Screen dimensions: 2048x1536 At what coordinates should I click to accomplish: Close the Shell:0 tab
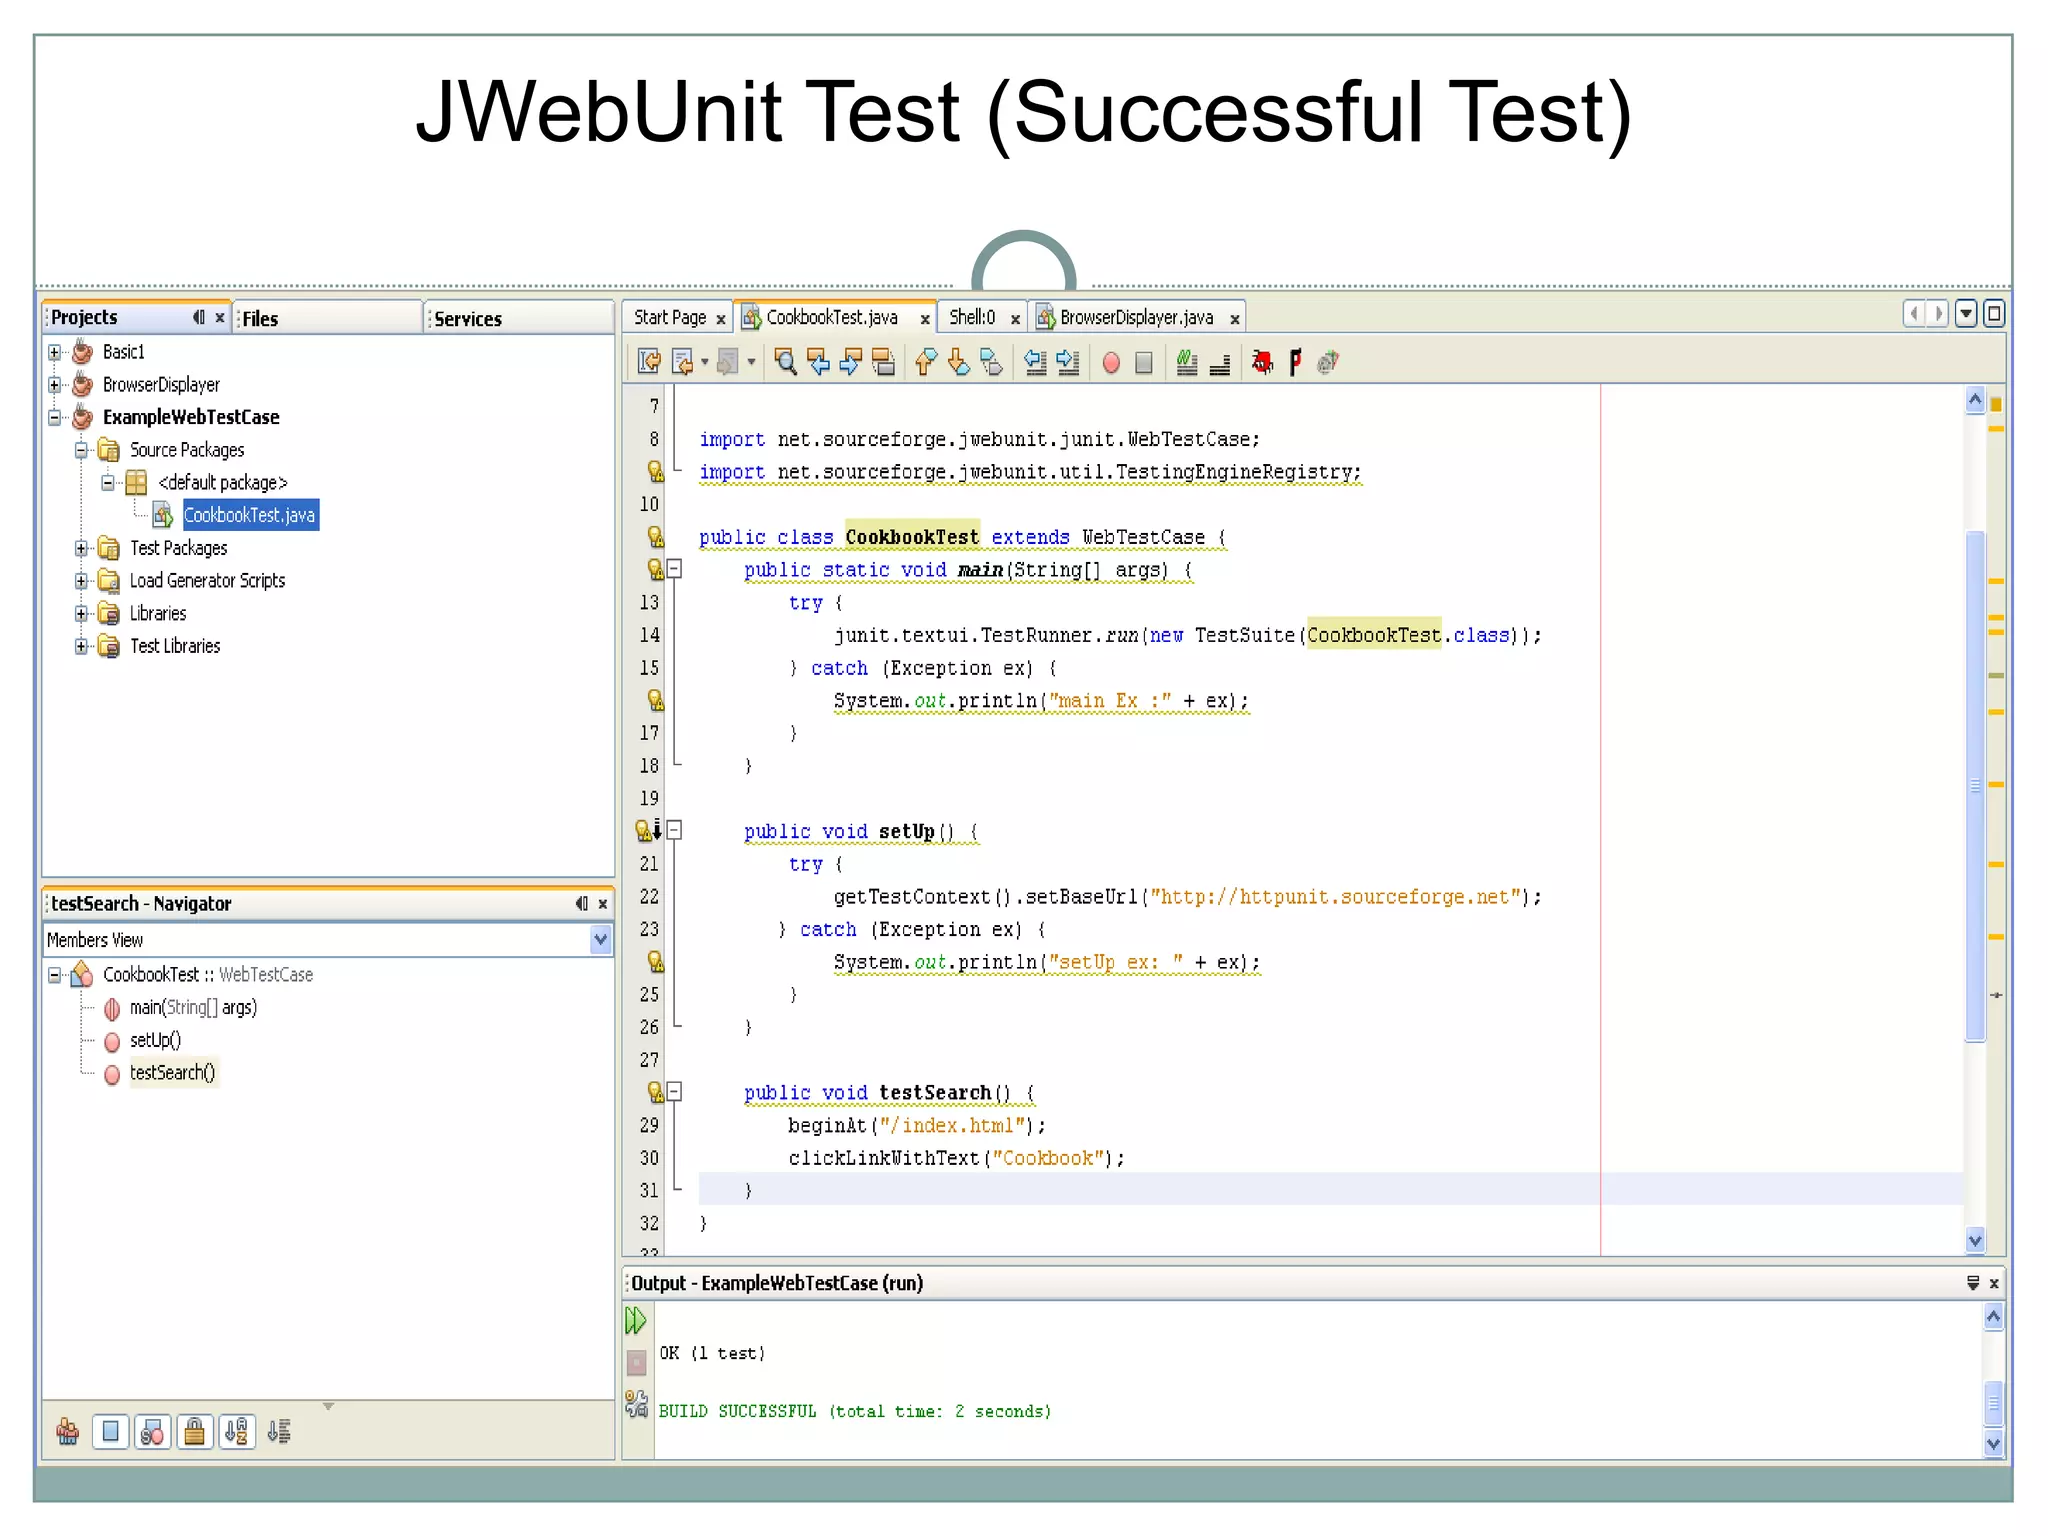[1015, 319]
